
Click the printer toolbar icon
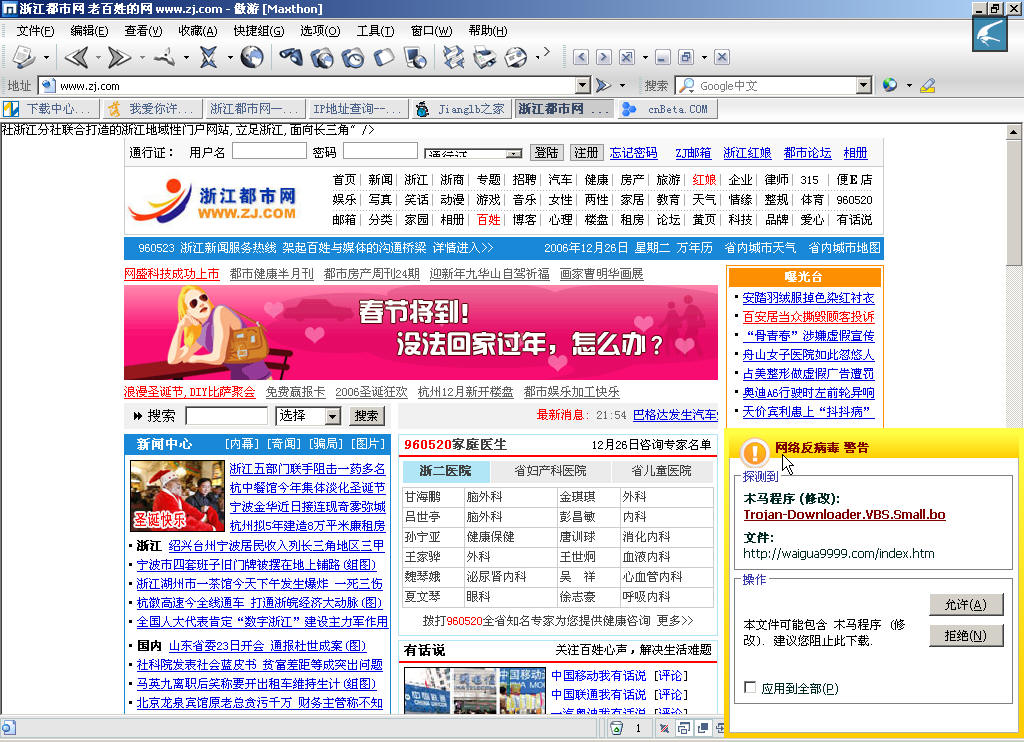coord(485,57)
